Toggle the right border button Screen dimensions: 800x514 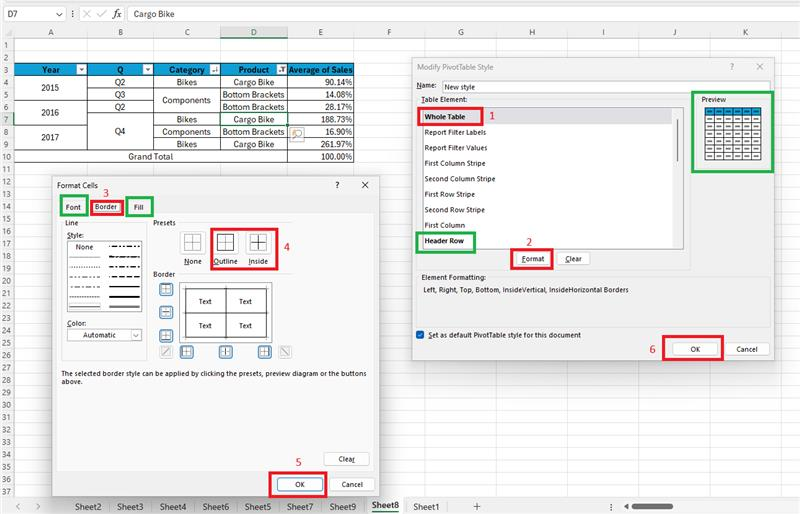264,351
